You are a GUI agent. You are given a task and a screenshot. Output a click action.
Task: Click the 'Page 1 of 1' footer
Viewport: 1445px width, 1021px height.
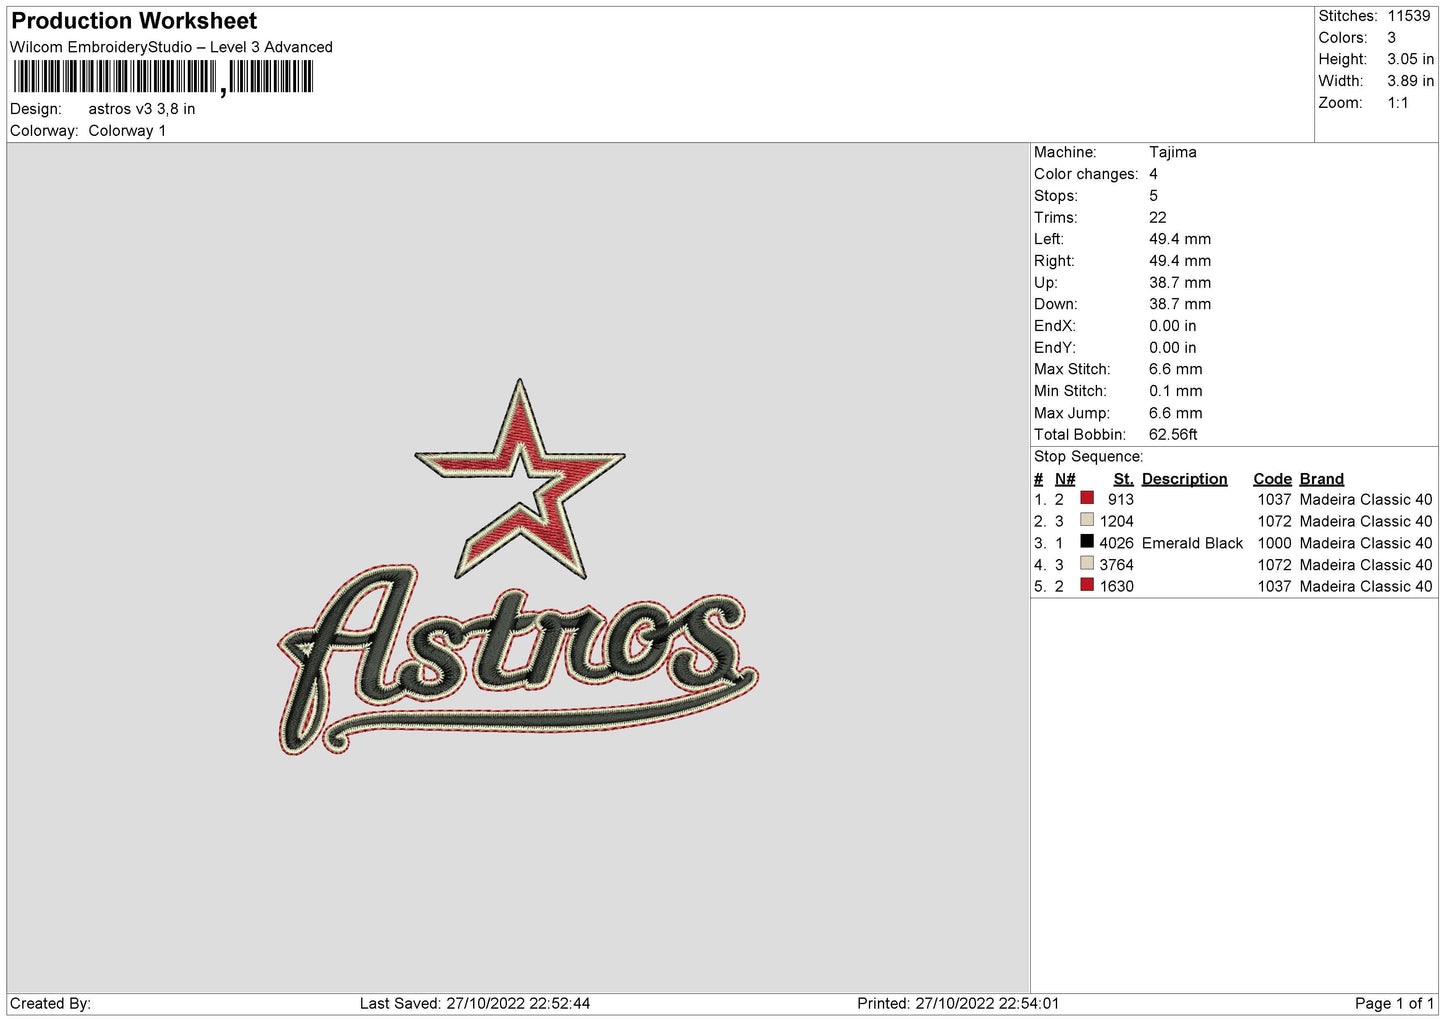coord(1395,1004)
